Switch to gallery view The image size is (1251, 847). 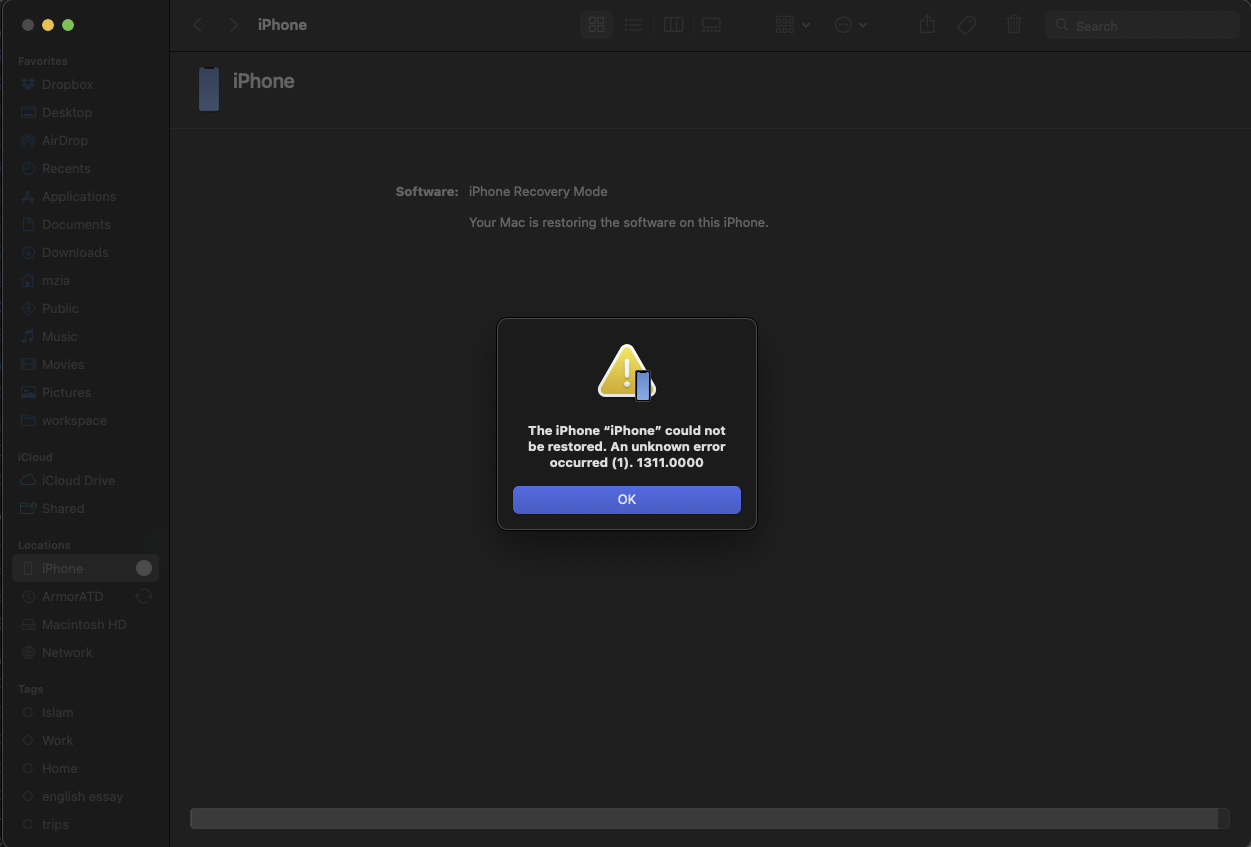(711, 25)
